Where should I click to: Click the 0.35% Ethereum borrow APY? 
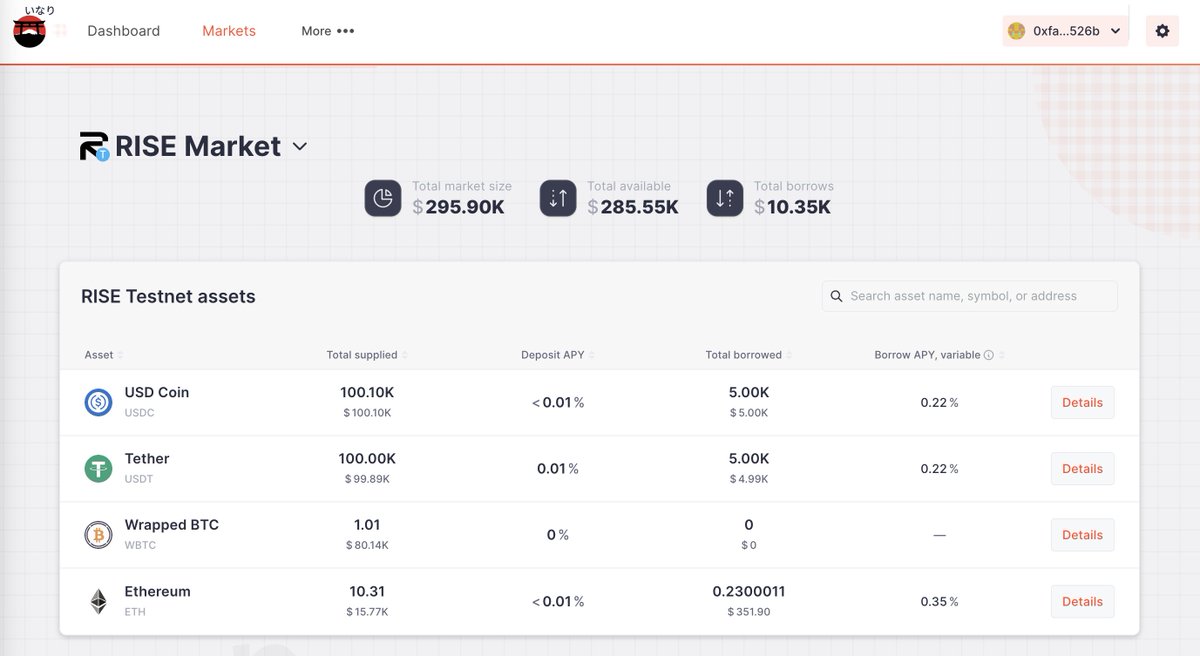939,602
